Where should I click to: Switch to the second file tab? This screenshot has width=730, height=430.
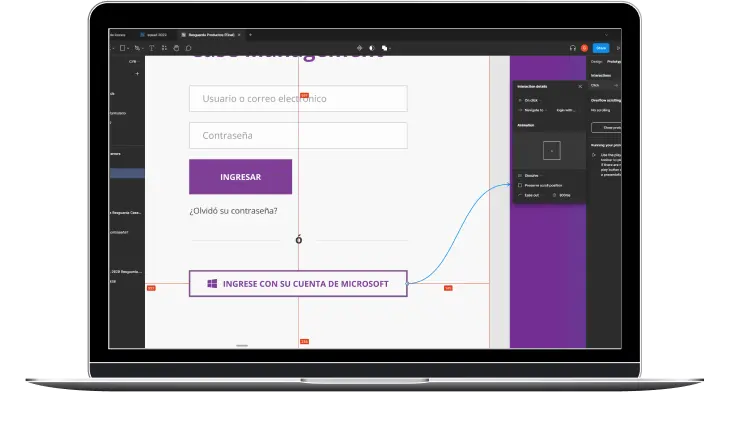[x=154, y=35]
